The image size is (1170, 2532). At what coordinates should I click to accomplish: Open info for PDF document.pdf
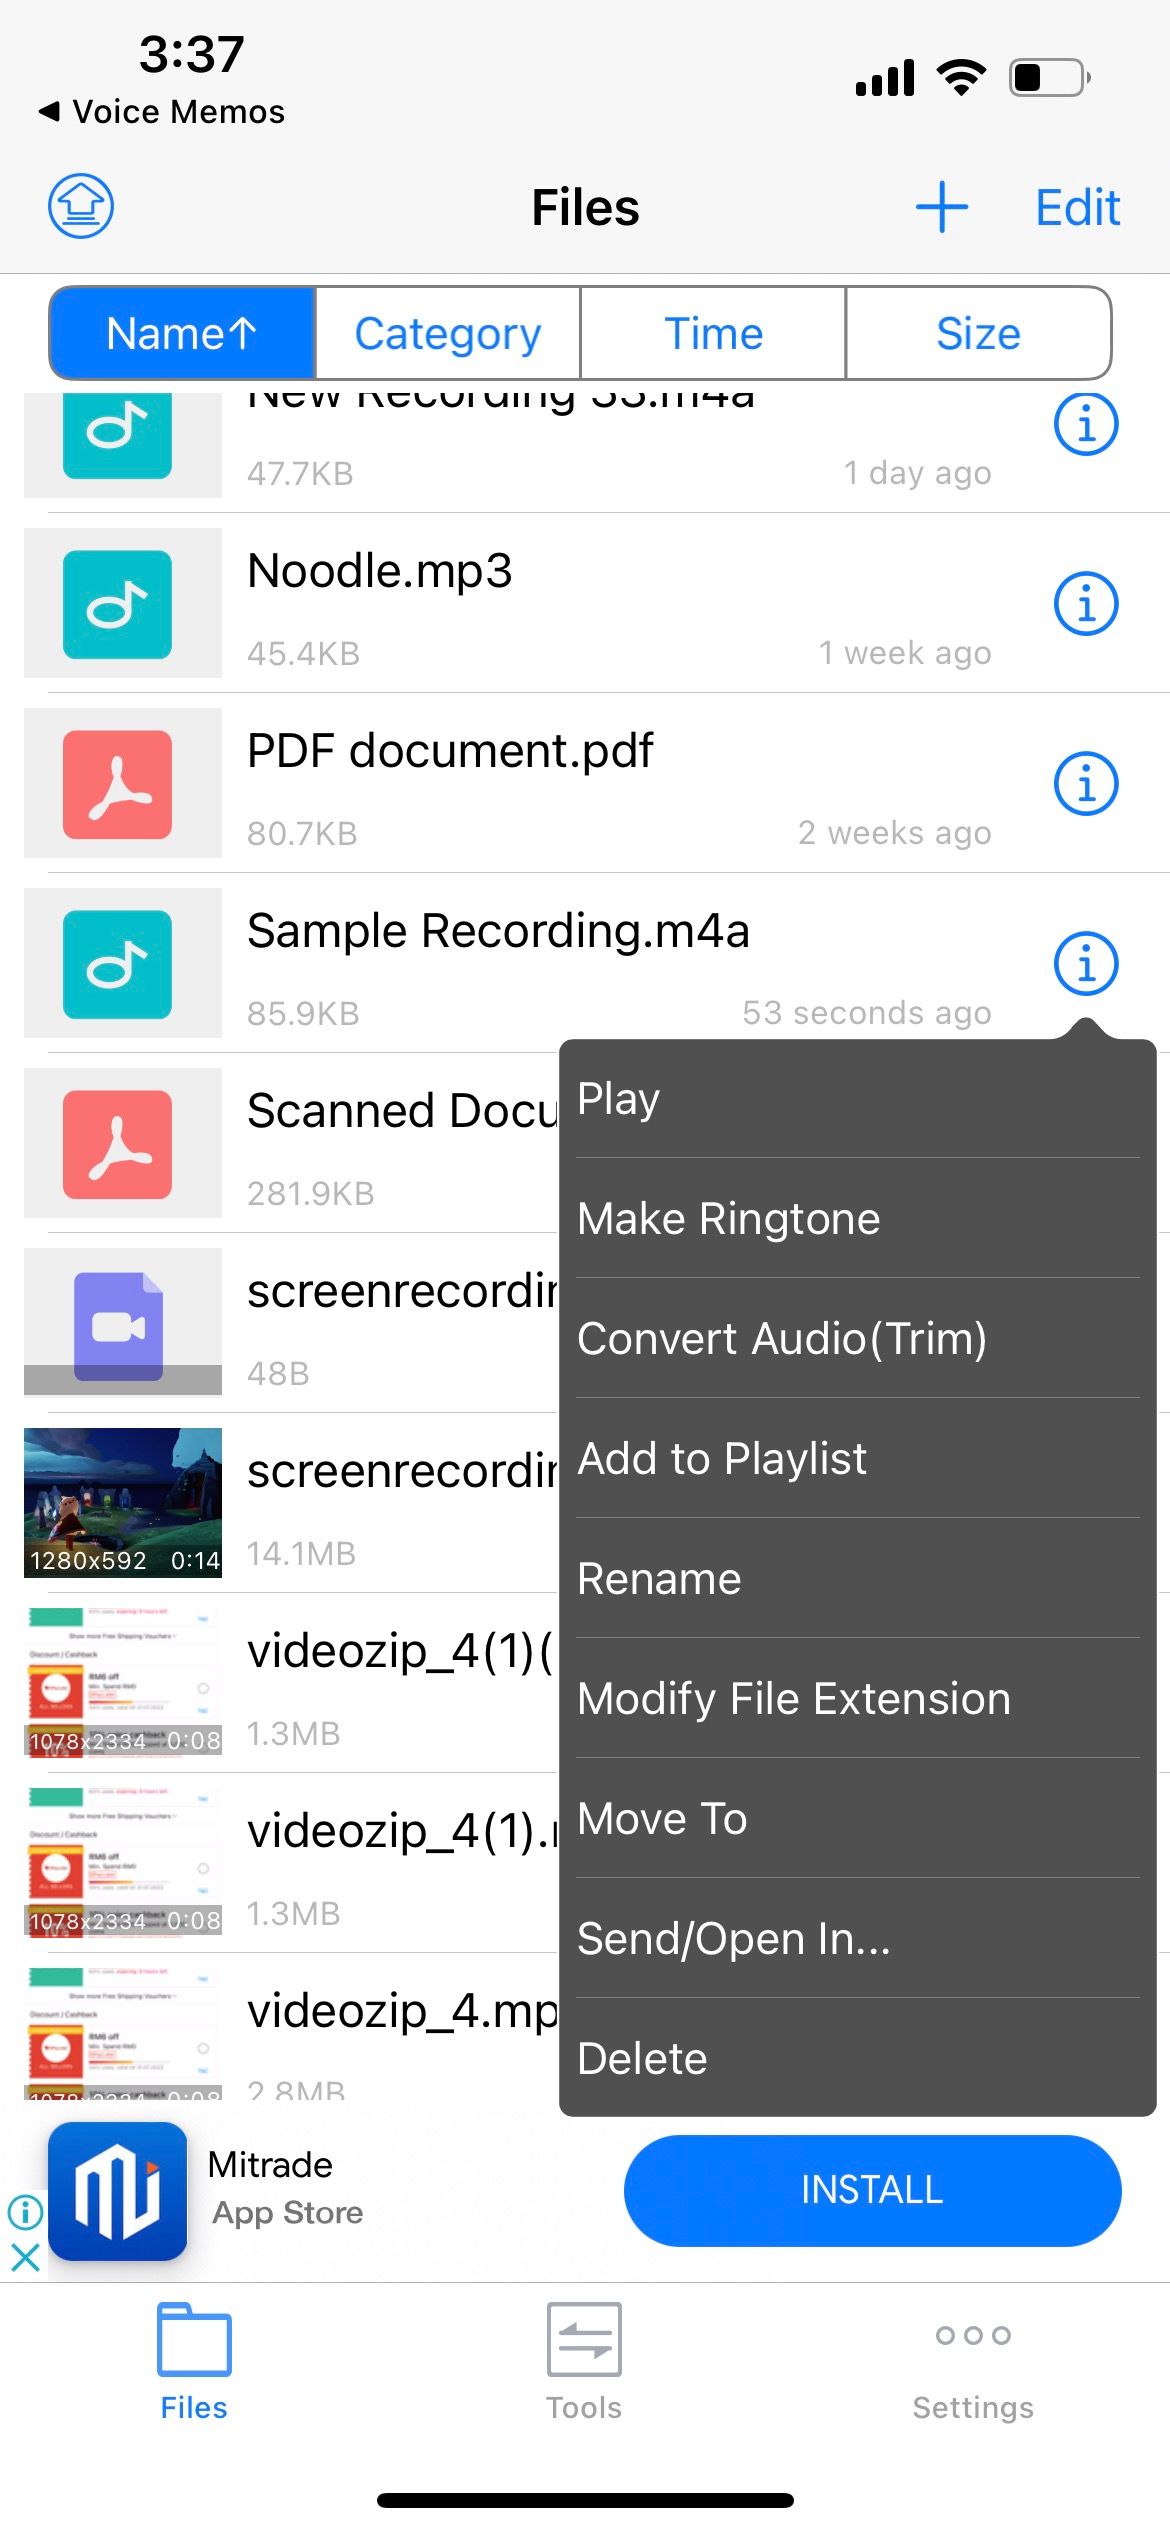pos(1085,784)
